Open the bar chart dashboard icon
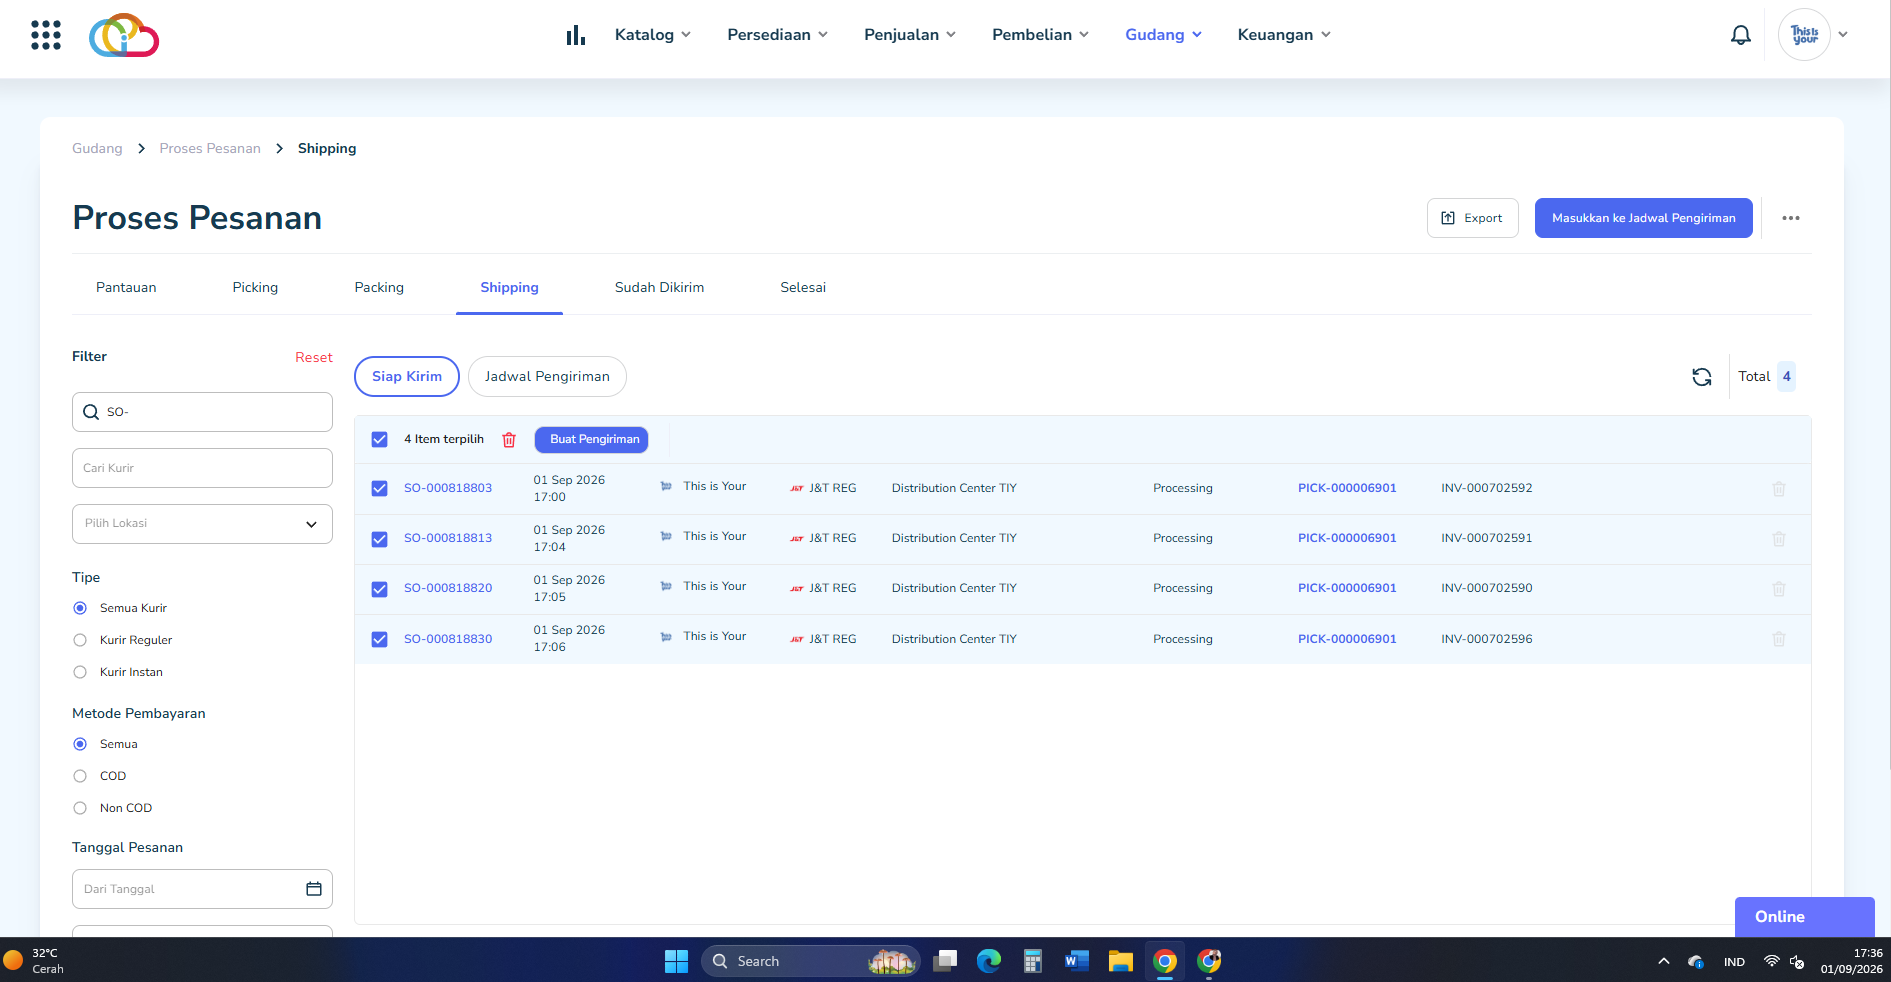The height and width of the screenshot is (982, 1891). coord(576,35)
